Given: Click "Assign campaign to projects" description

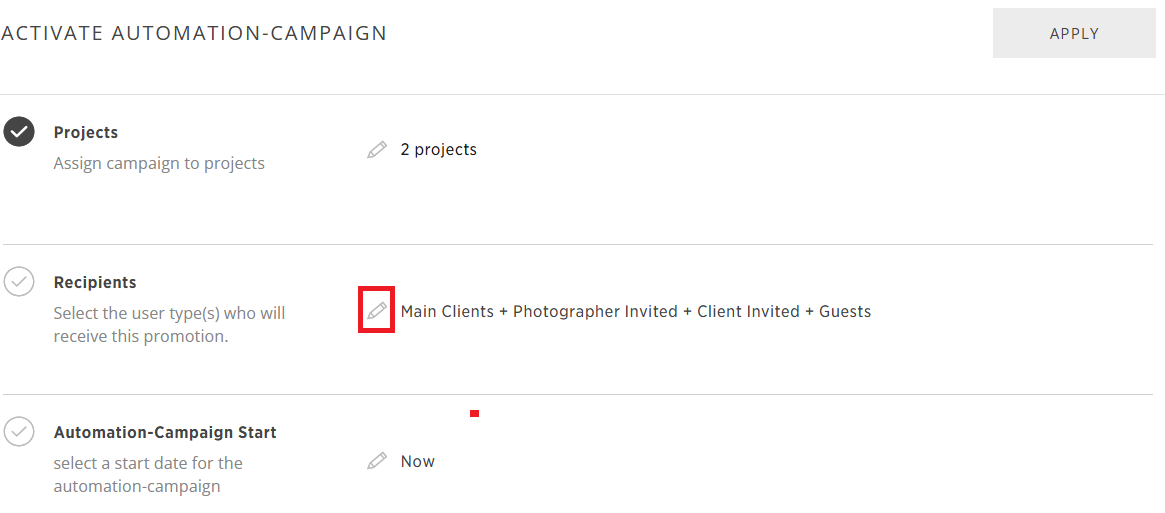Looking at the screenshot, I should click(x=159, y=163).
